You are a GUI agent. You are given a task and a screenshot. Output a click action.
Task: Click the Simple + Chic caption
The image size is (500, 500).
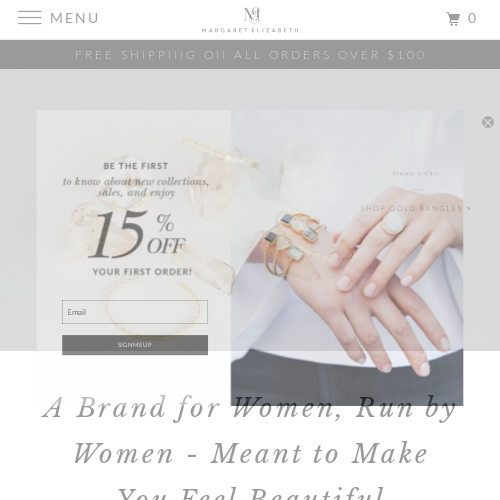(x=416, y=173)
